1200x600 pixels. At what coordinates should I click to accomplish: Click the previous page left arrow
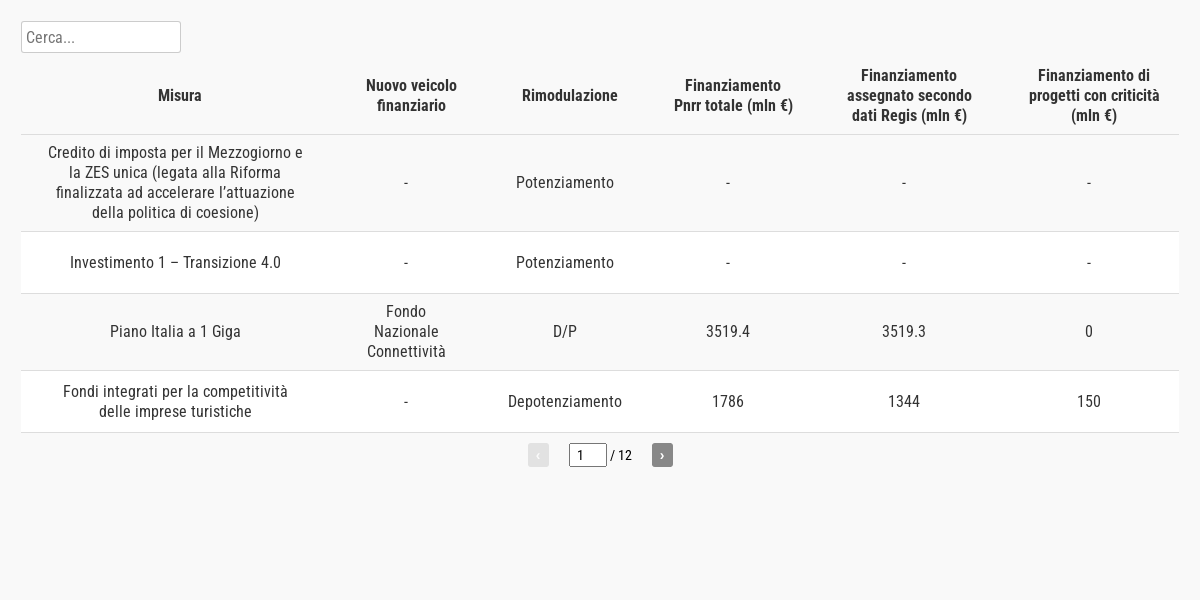point(538,455)
